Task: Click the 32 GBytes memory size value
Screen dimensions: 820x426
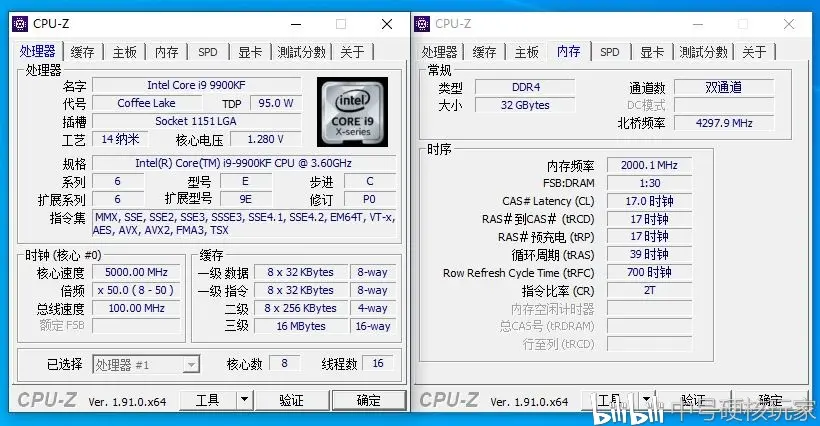Action: click(x=525, y=105)
